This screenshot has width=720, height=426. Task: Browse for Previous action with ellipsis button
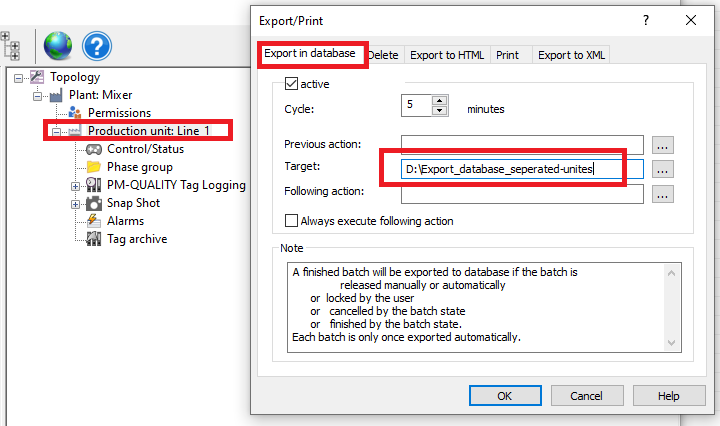click(x=661, y=145)
